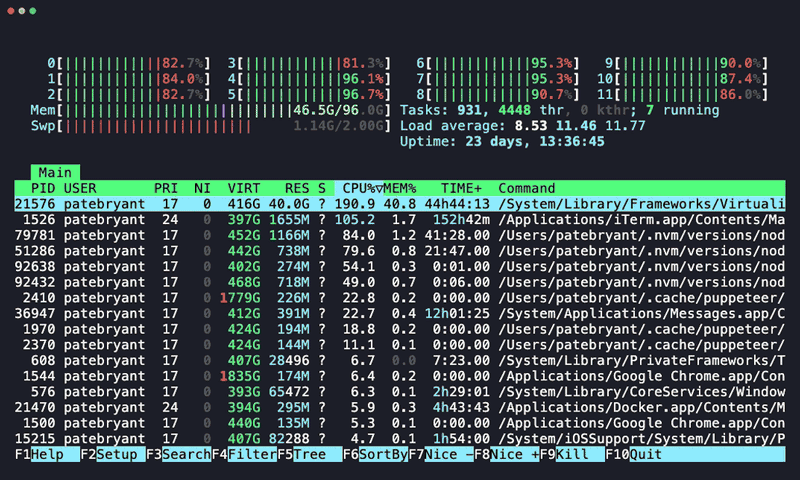The width and height of the screenshot is (800, 480).
Task: Click the 152h42m TIME+ value
Action: [461, 220]
